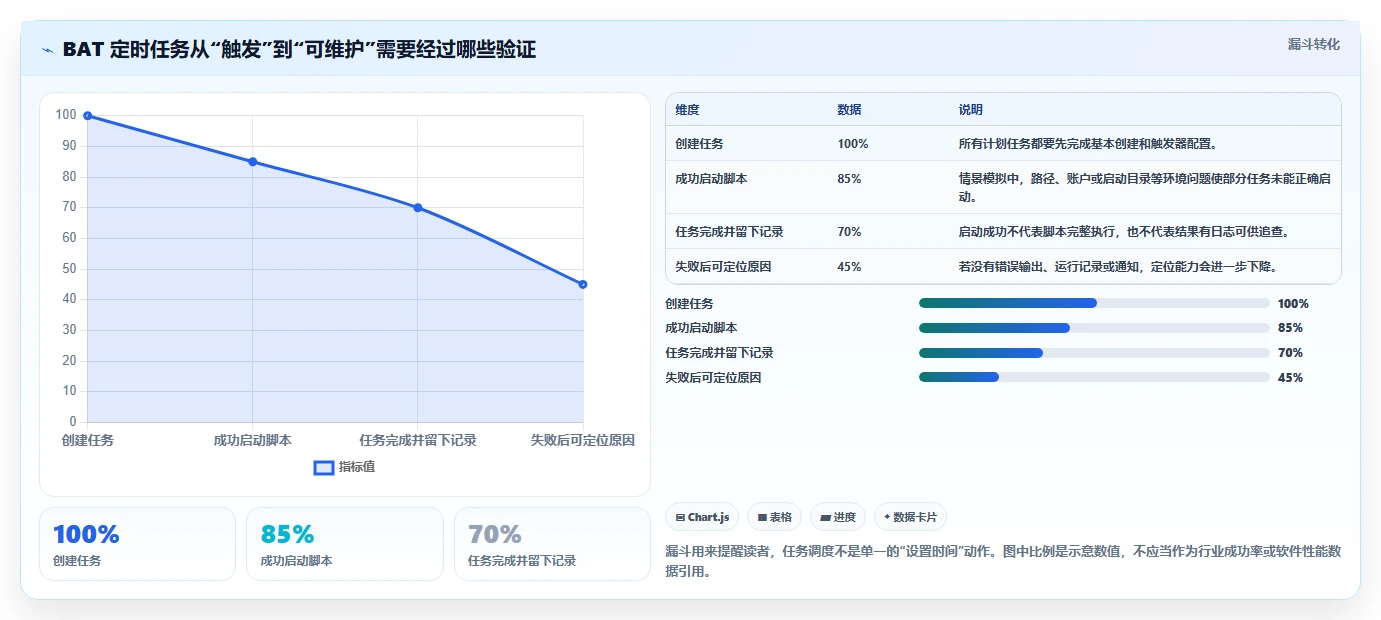Screen dimensions: 1381x620
Task: Click the chart data point at 成功启动脚本 (85)
Action: click(x=253, y=162)
